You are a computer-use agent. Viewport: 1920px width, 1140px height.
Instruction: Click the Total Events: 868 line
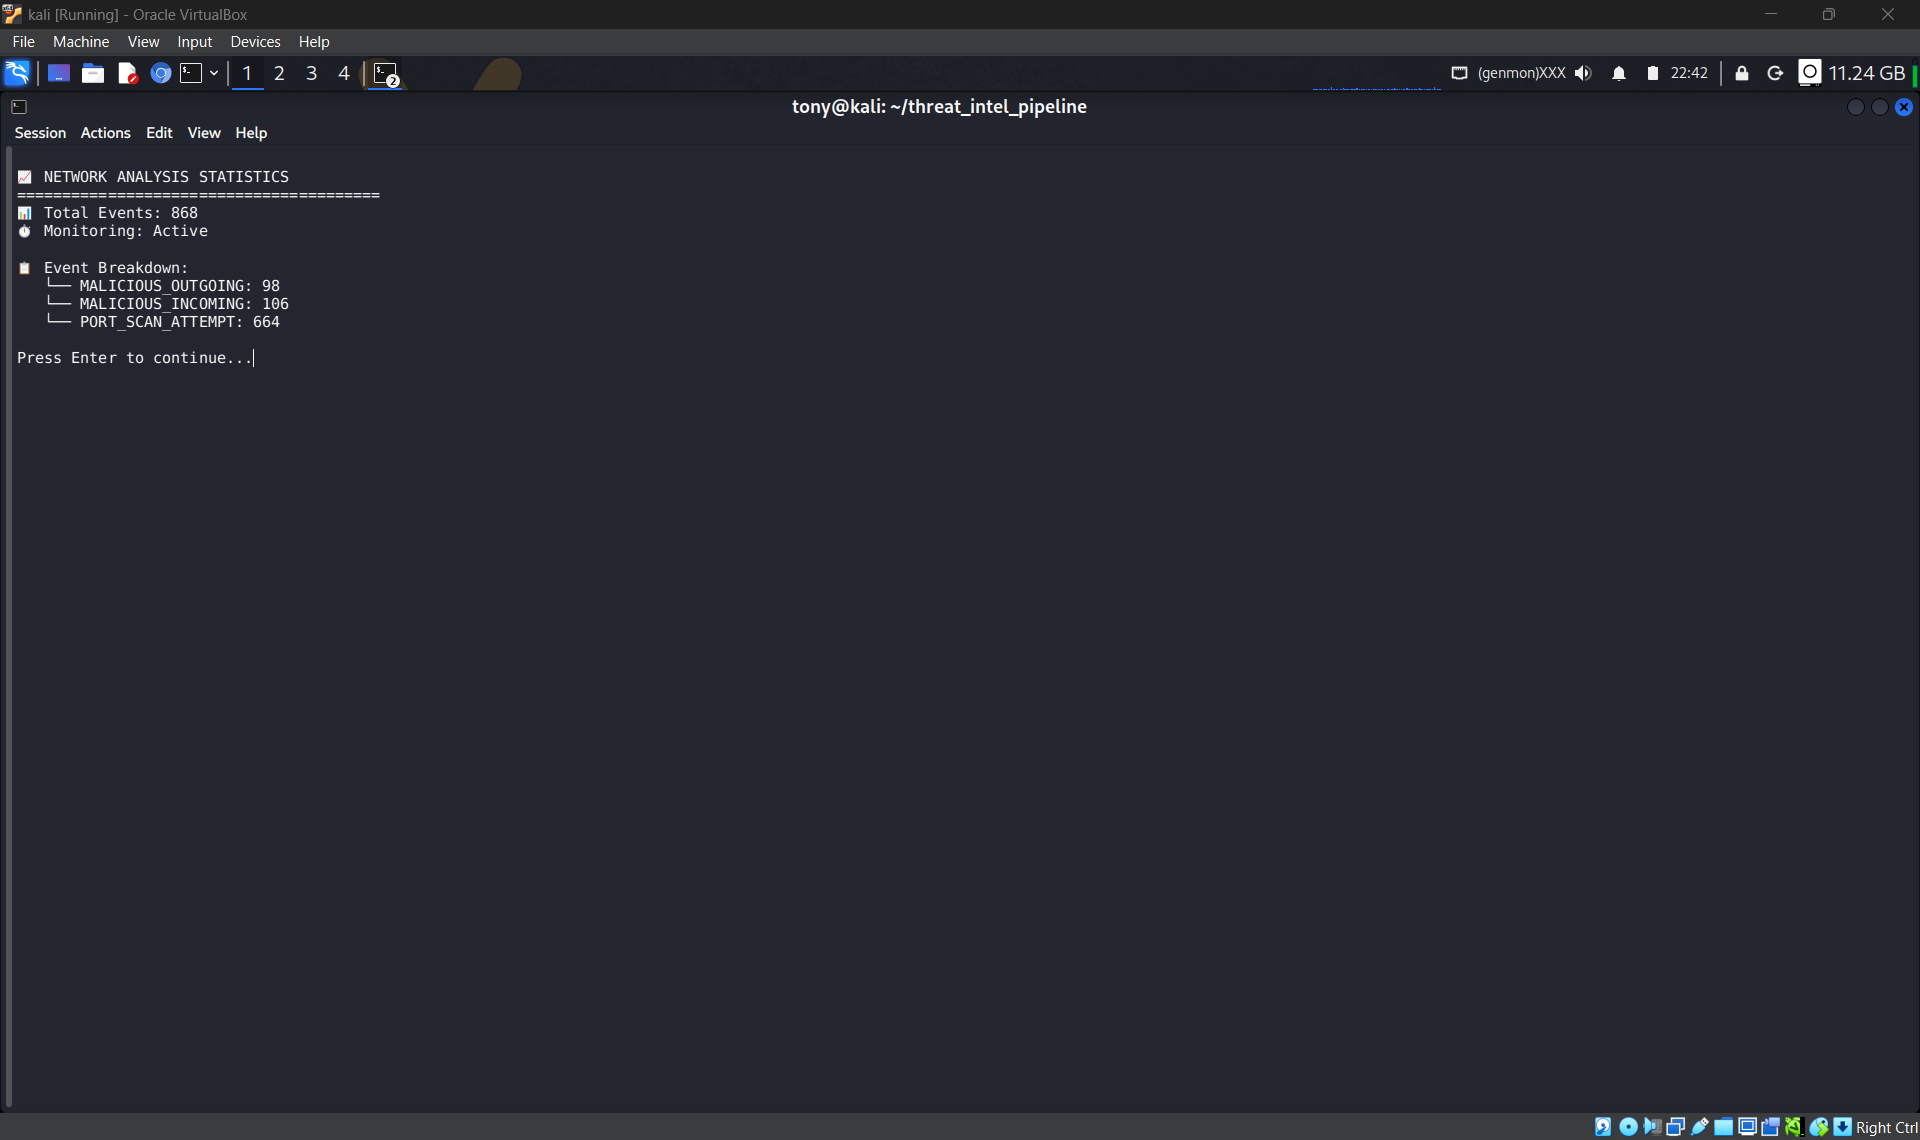[120, 212]
